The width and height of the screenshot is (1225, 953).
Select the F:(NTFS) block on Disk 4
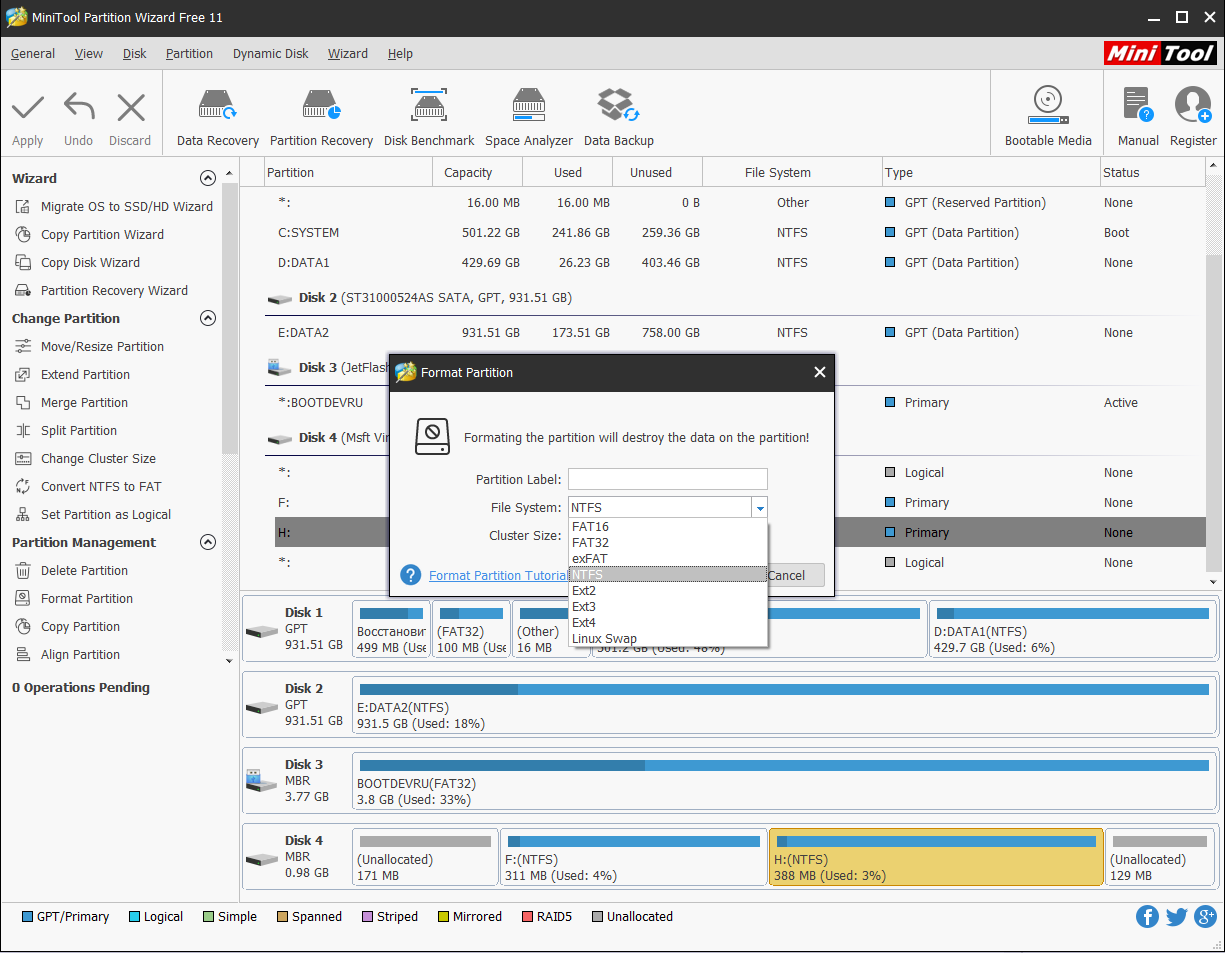pos(633,857)
